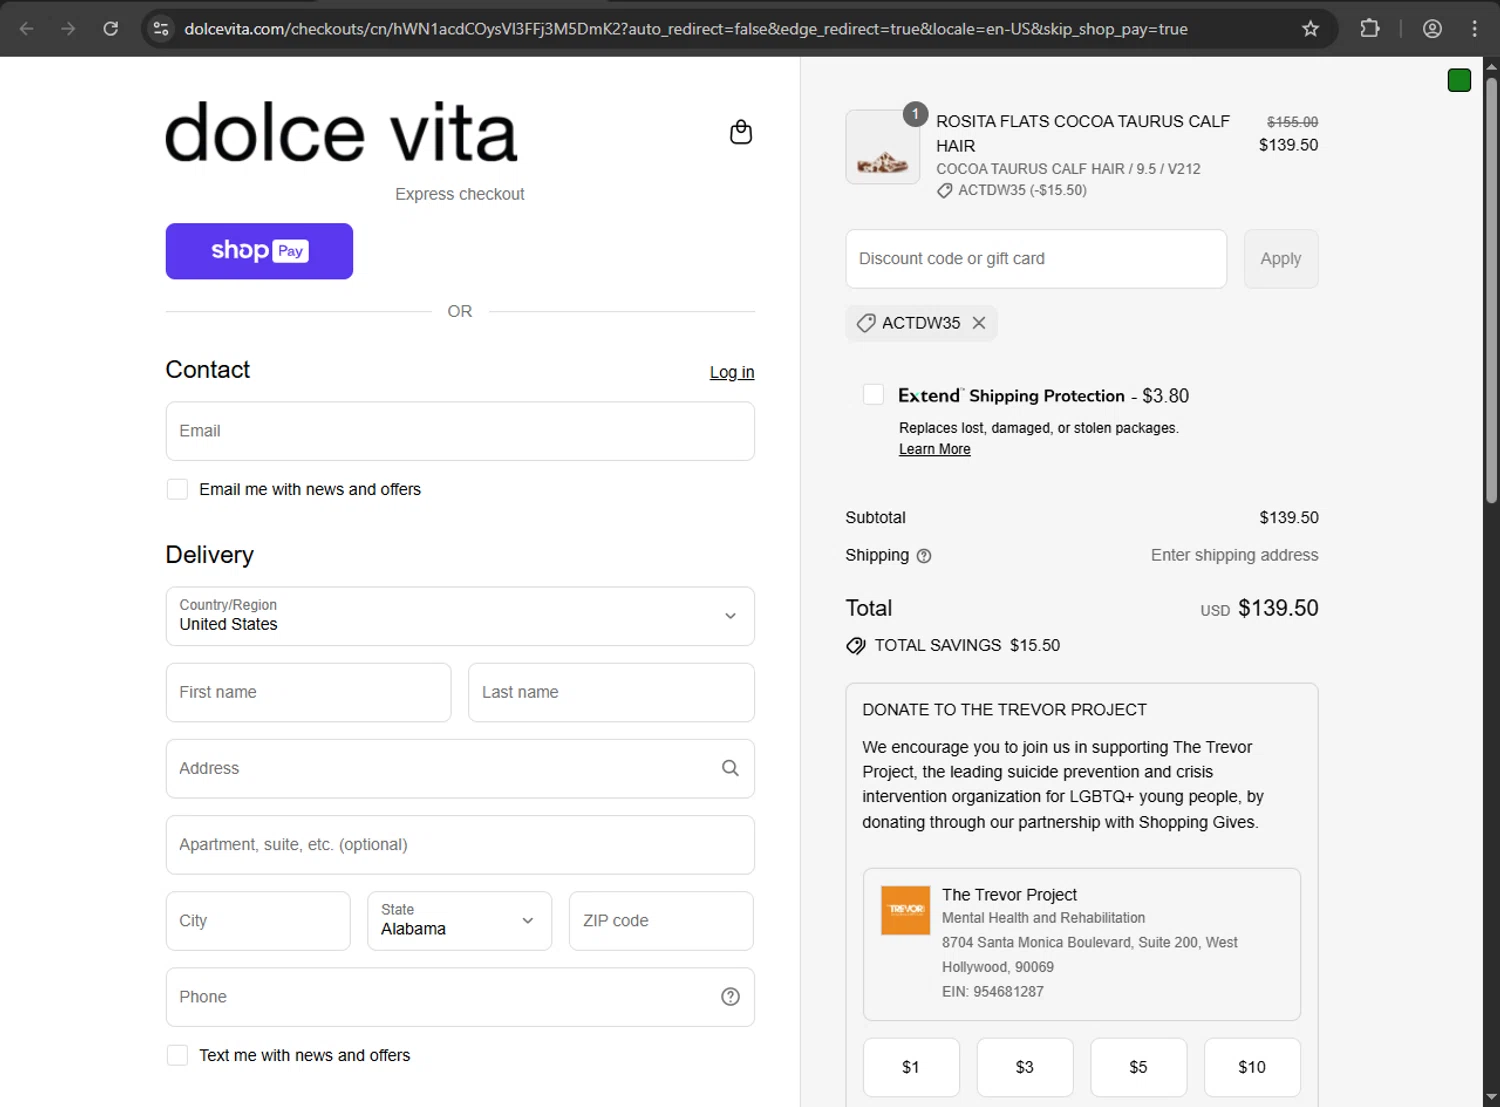Click the phone field help question icon

click(730, 997)
